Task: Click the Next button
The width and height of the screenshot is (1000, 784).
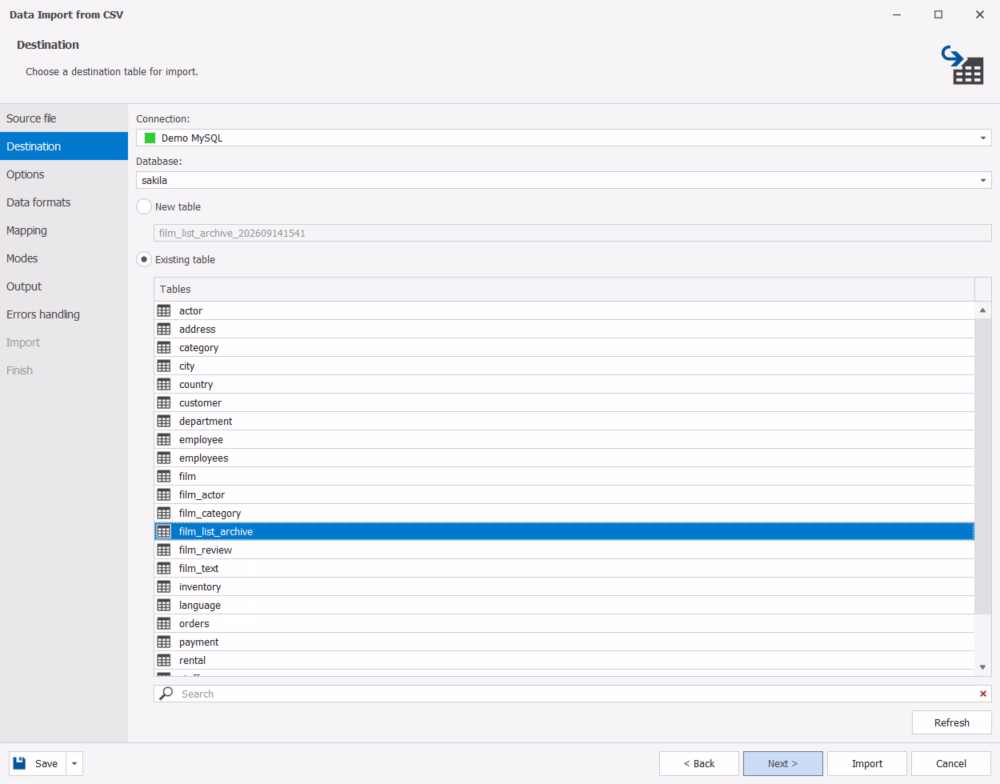Action: tap(783, 764)
